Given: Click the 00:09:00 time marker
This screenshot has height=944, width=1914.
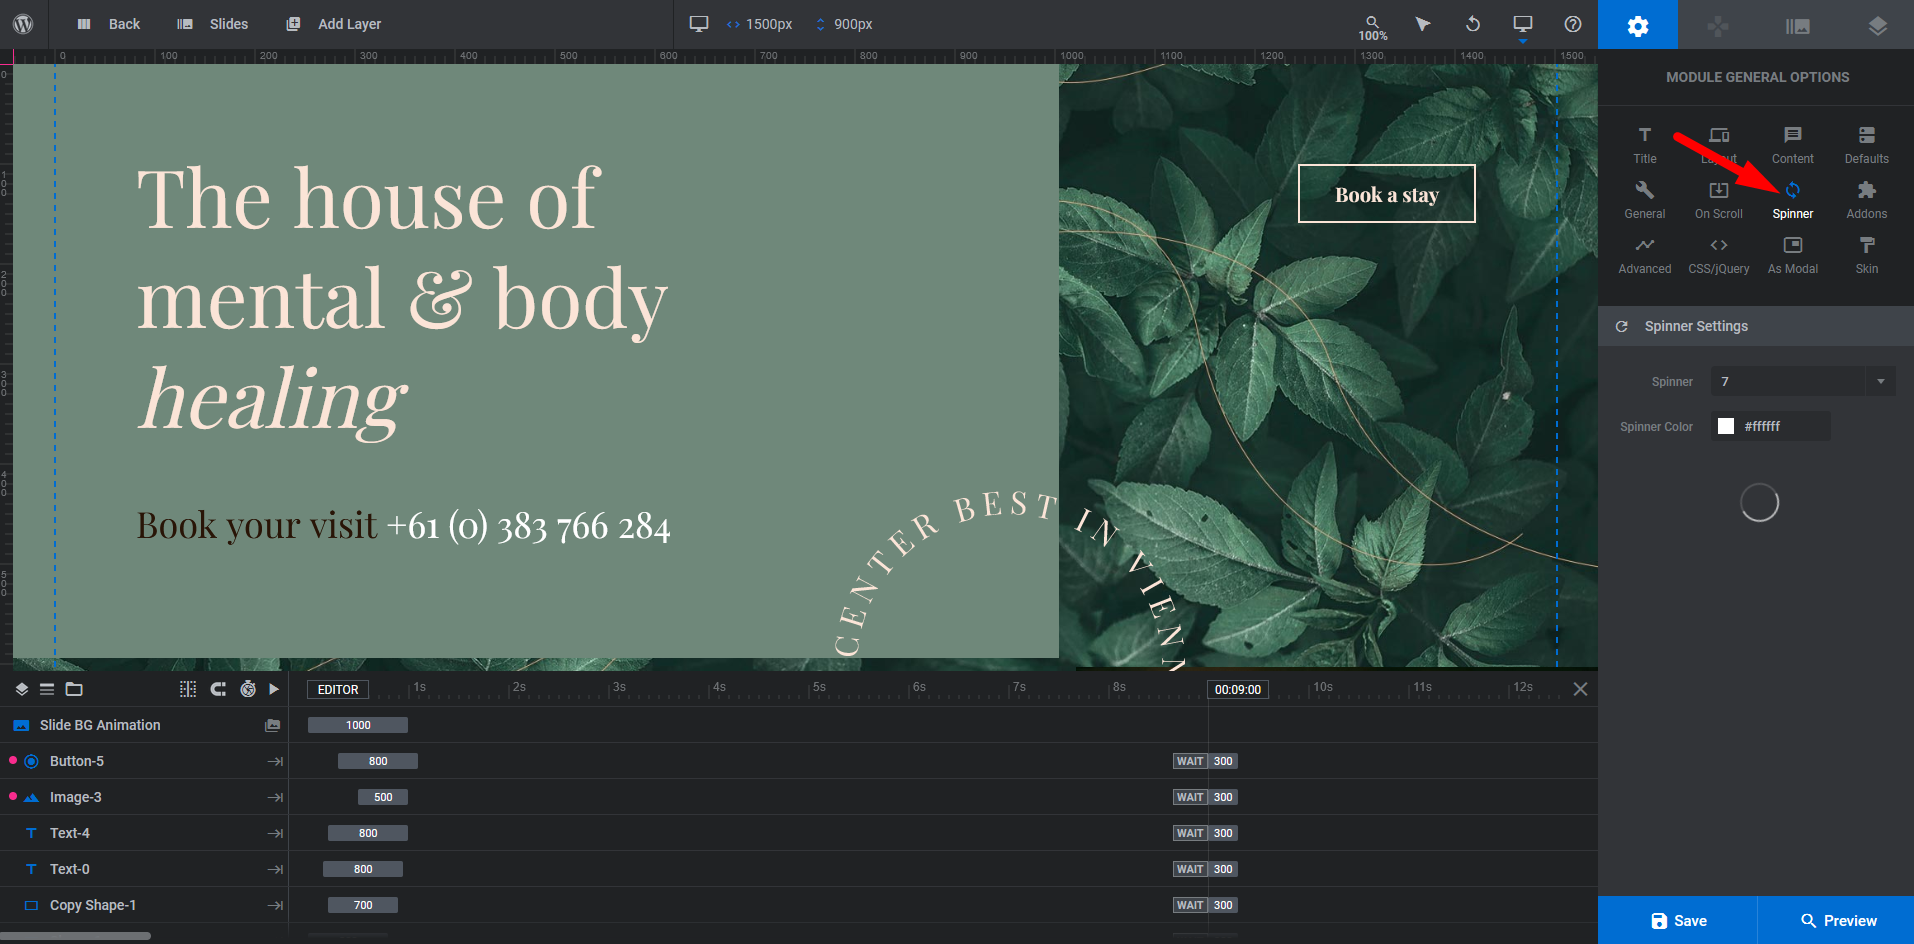Looking at the screenshot, I should coord(1238,690).
